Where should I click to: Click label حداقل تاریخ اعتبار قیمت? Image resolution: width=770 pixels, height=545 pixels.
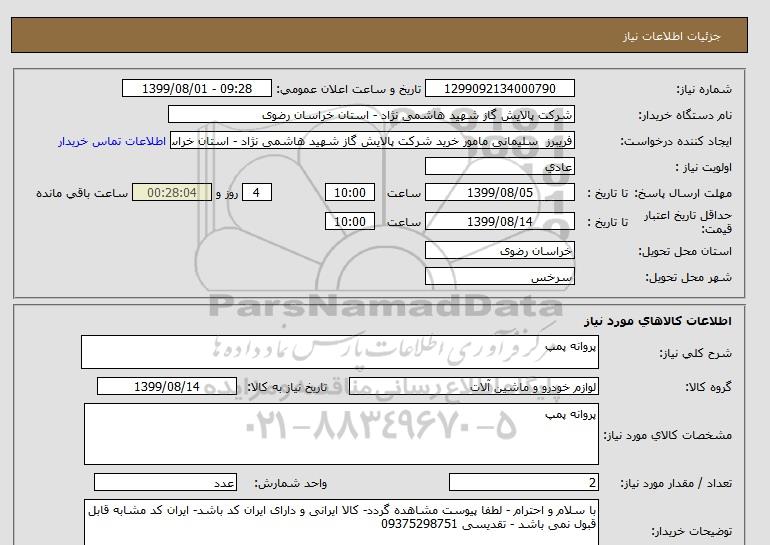[688, 222]
